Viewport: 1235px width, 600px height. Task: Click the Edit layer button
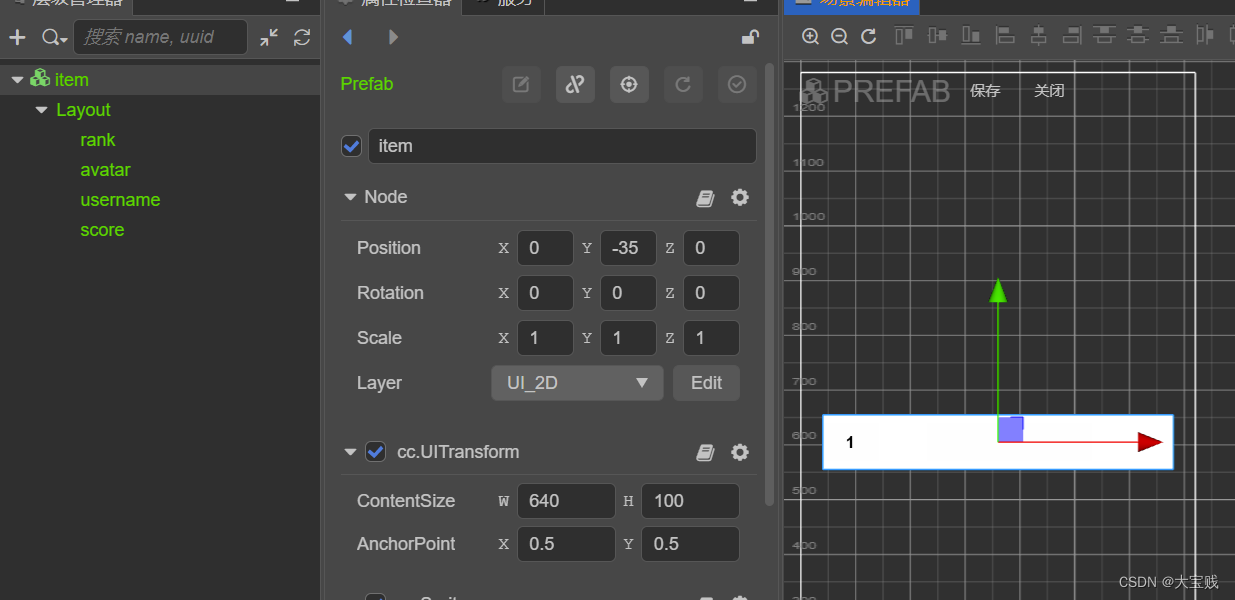(x=706, y=383)
